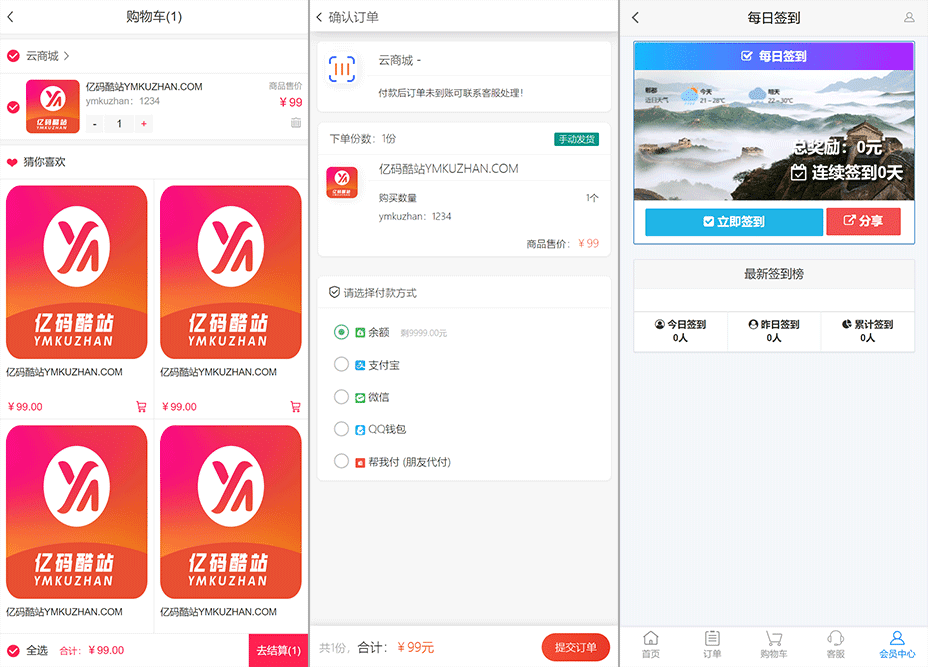The image size is (928, 667).
Task: Open the bottom-left recommended product image
Action: tap(77, 512)
